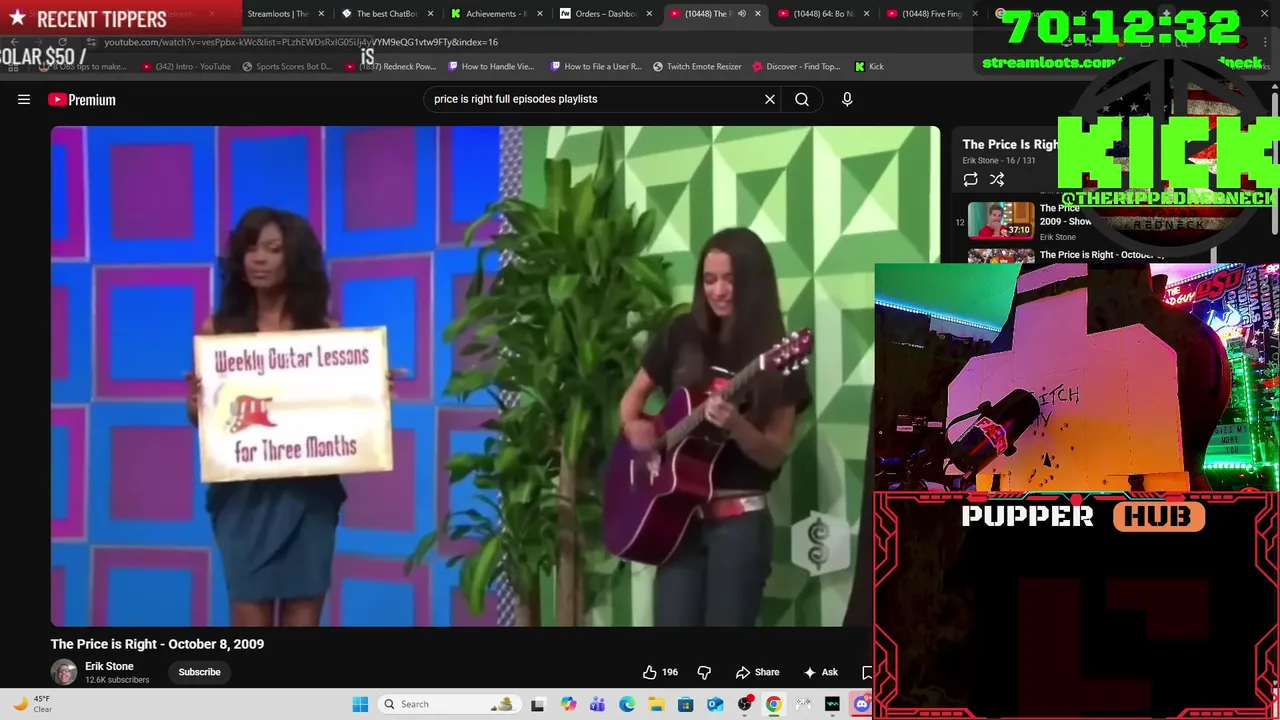
Task: Open Erik Stone channel name link
Action: tap(109, 666)
